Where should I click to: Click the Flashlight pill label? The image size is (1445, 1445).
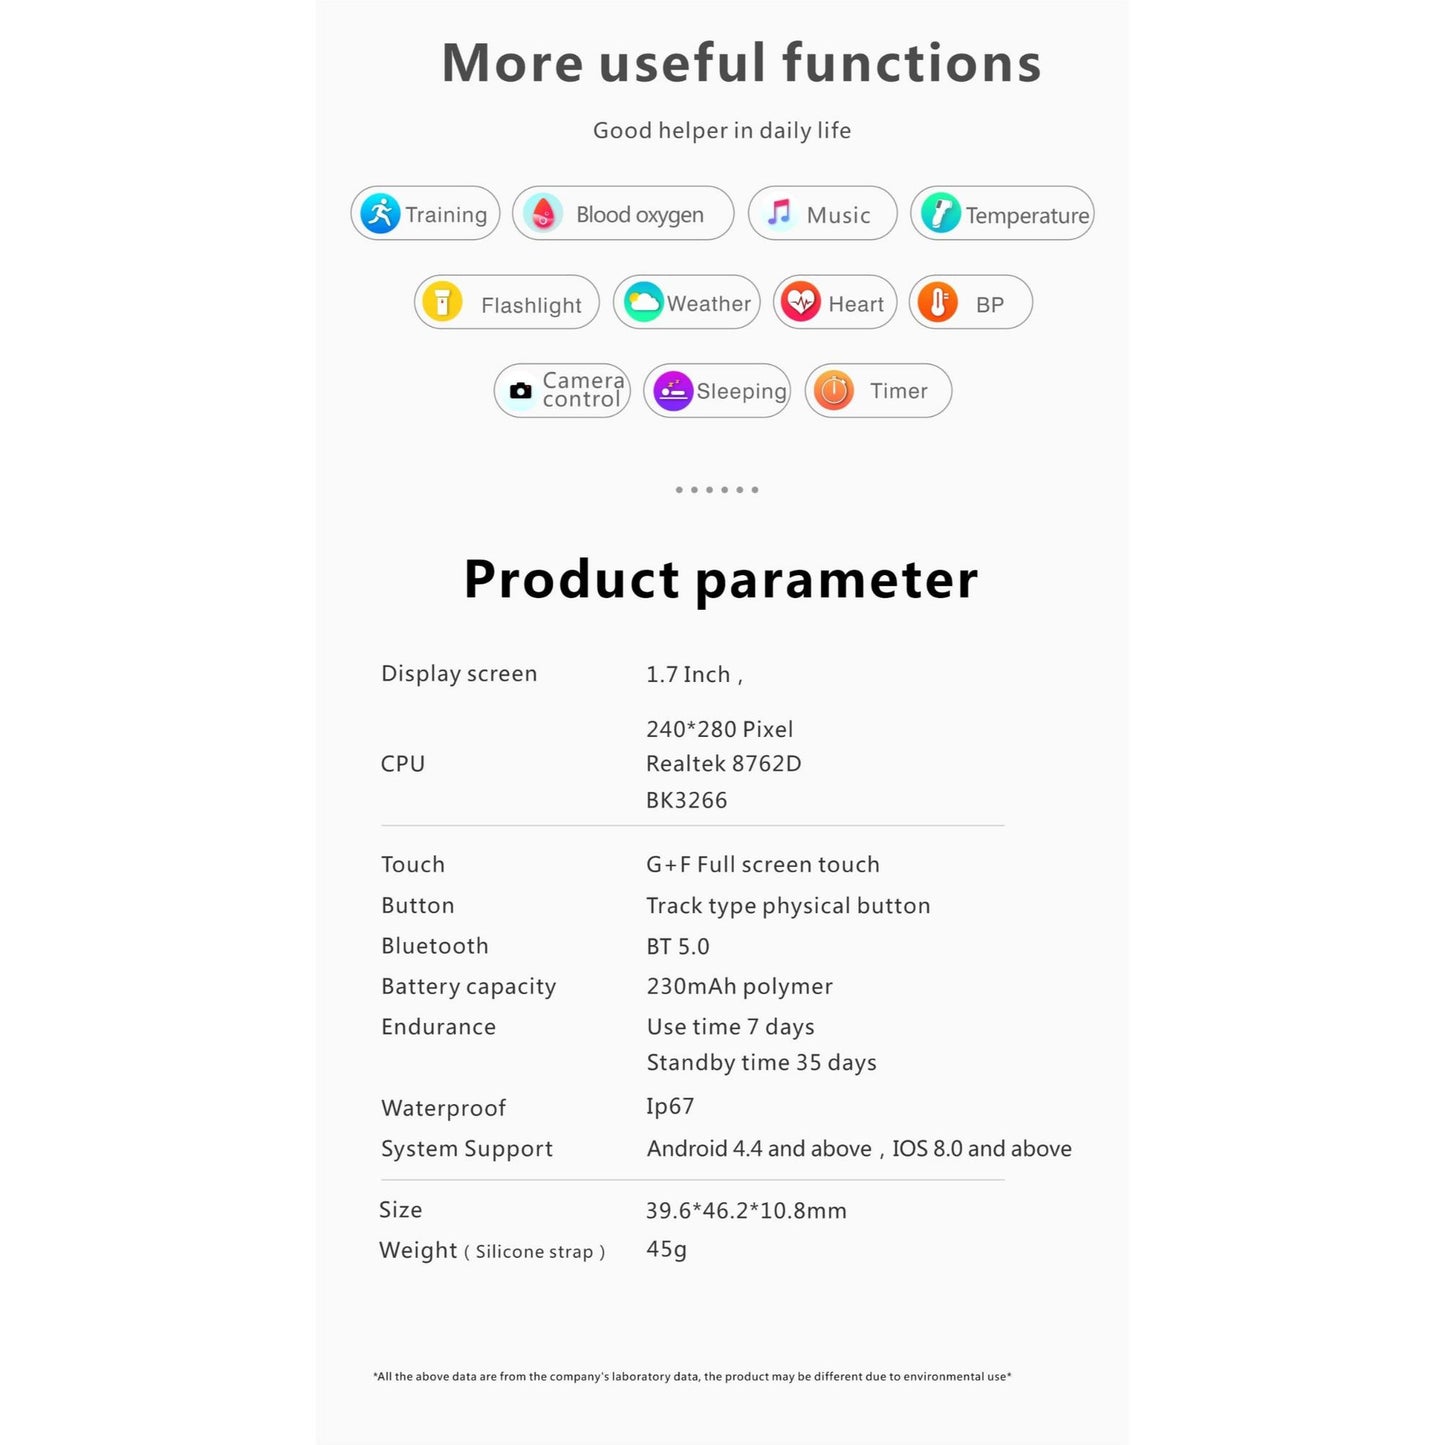pyautogui.click(x=531, y=305)
